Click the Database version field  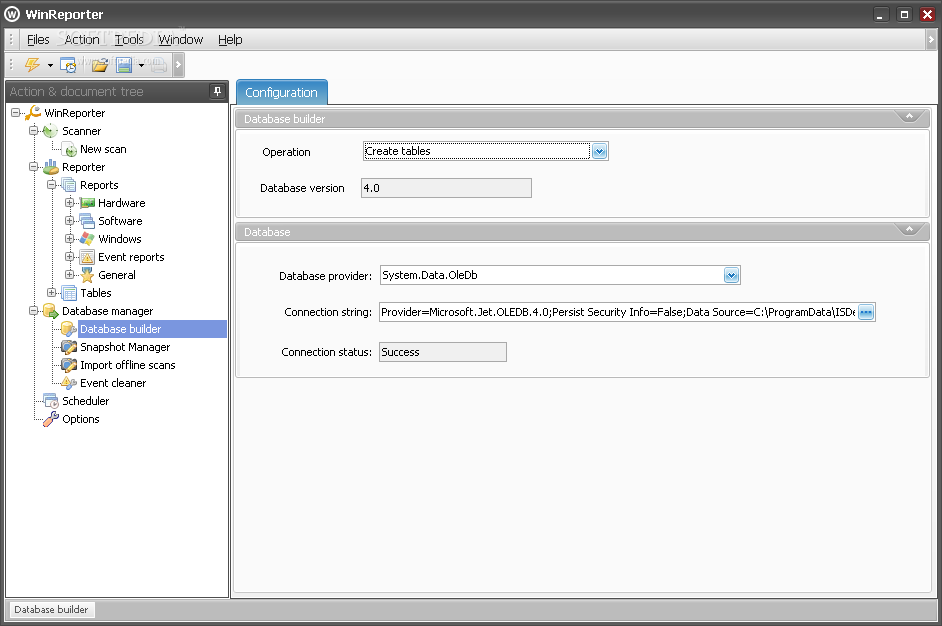(x=446, y=188)
